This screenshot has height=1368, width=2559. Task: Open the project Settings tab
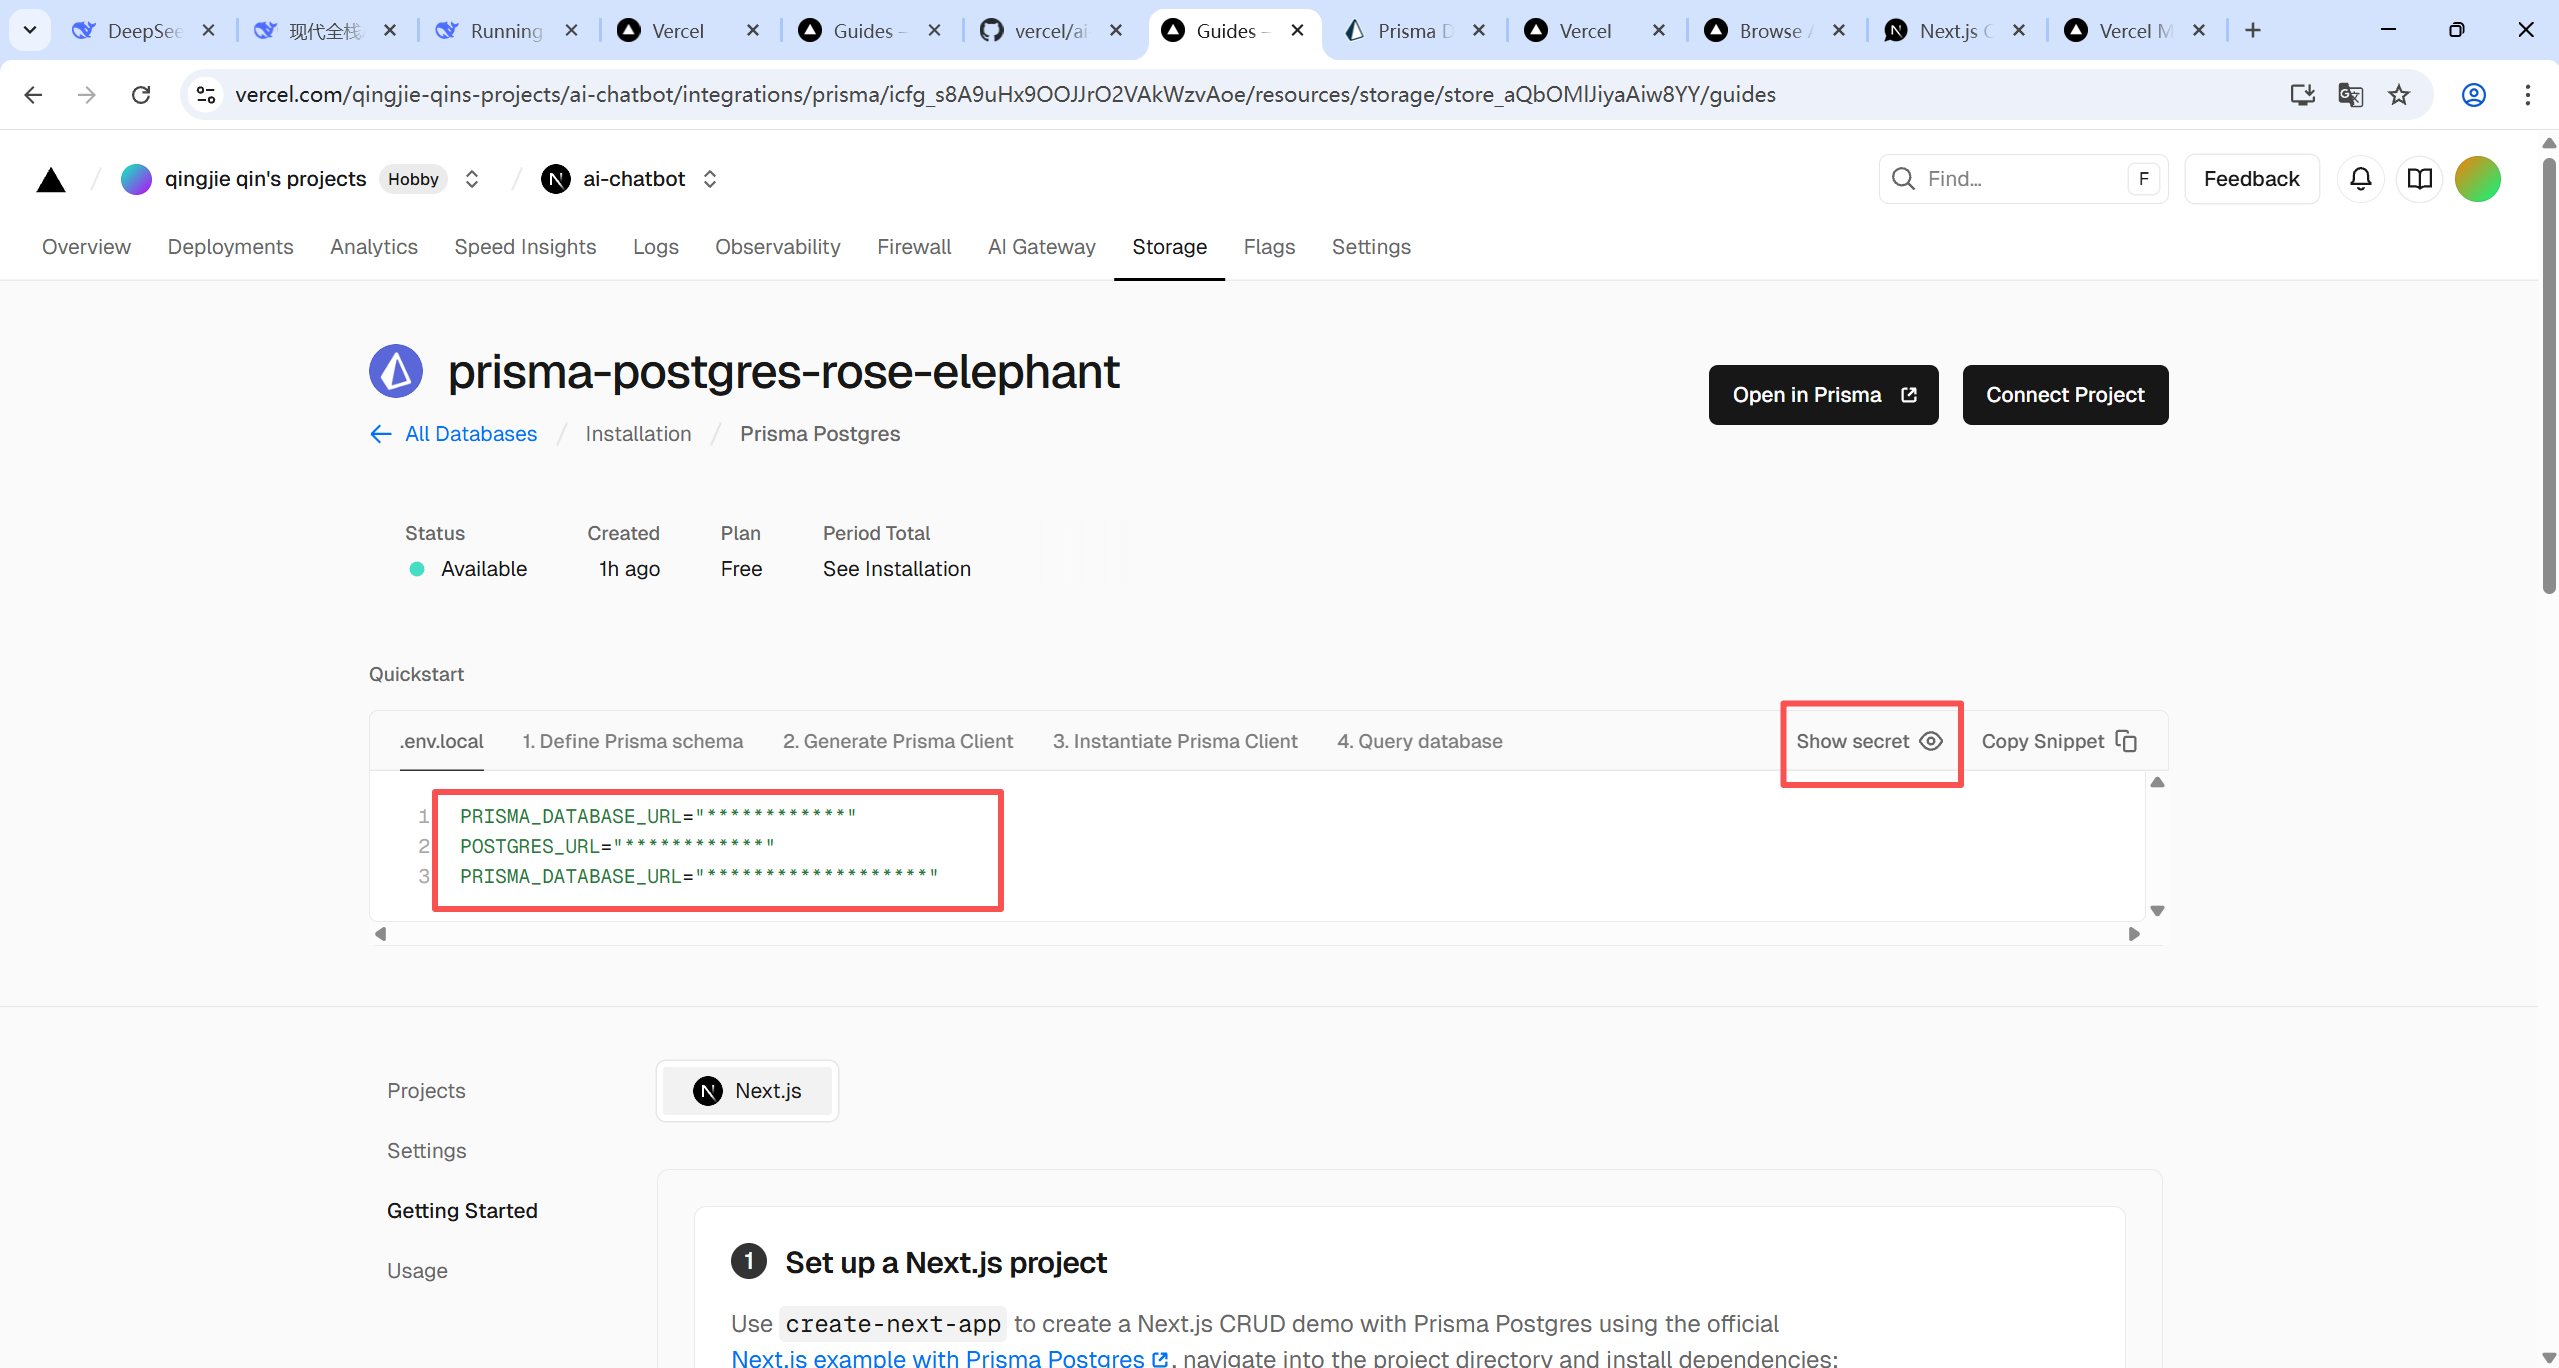[x=1371, y=247]
